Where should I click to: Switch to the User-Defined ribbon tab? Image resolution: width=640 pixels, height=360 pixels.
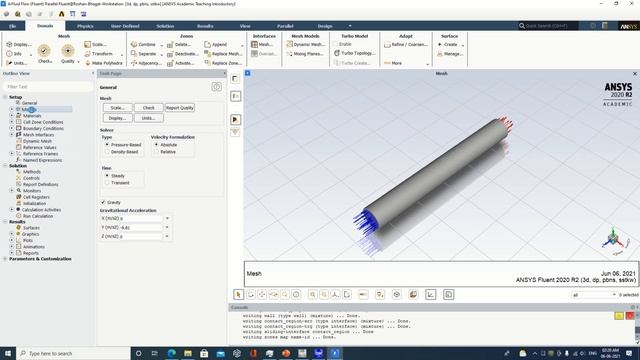[x=125, y=26]
